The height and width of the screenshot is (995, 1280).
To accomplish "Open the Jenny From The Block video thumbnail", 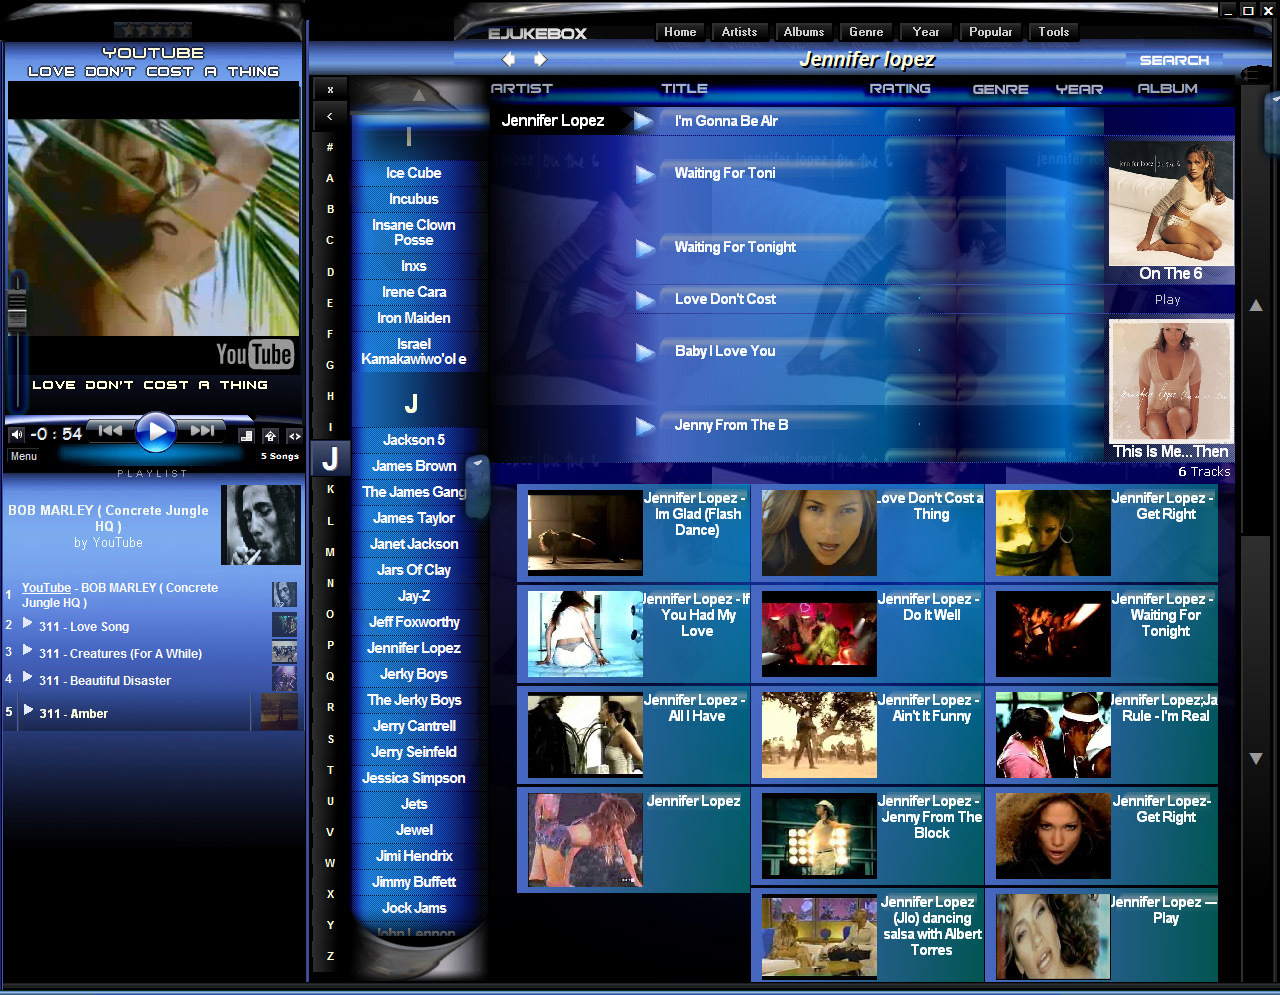I will pos(819,836).
